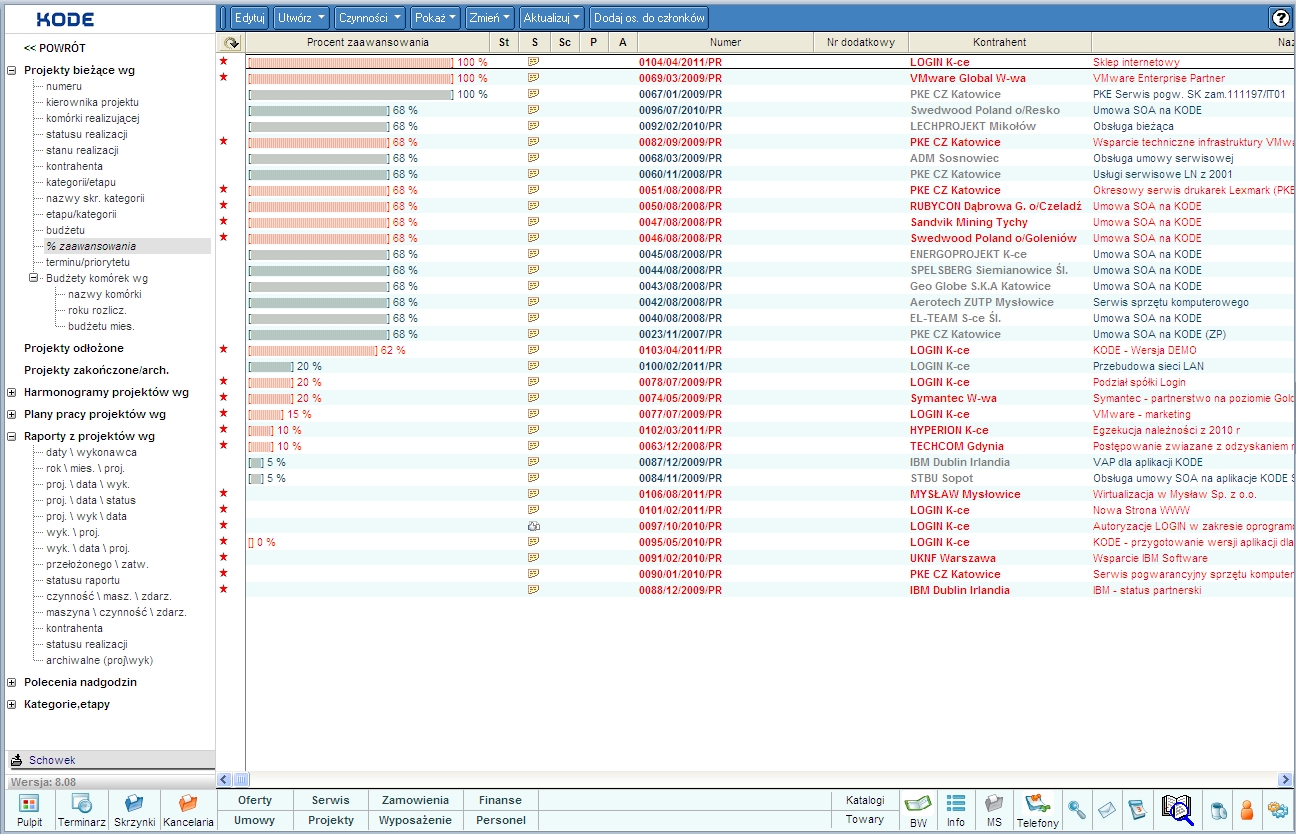This screenshot has width=1296, height=834.
Task: Click the book with magnifier icon
Action: [x=1177, y=809]
